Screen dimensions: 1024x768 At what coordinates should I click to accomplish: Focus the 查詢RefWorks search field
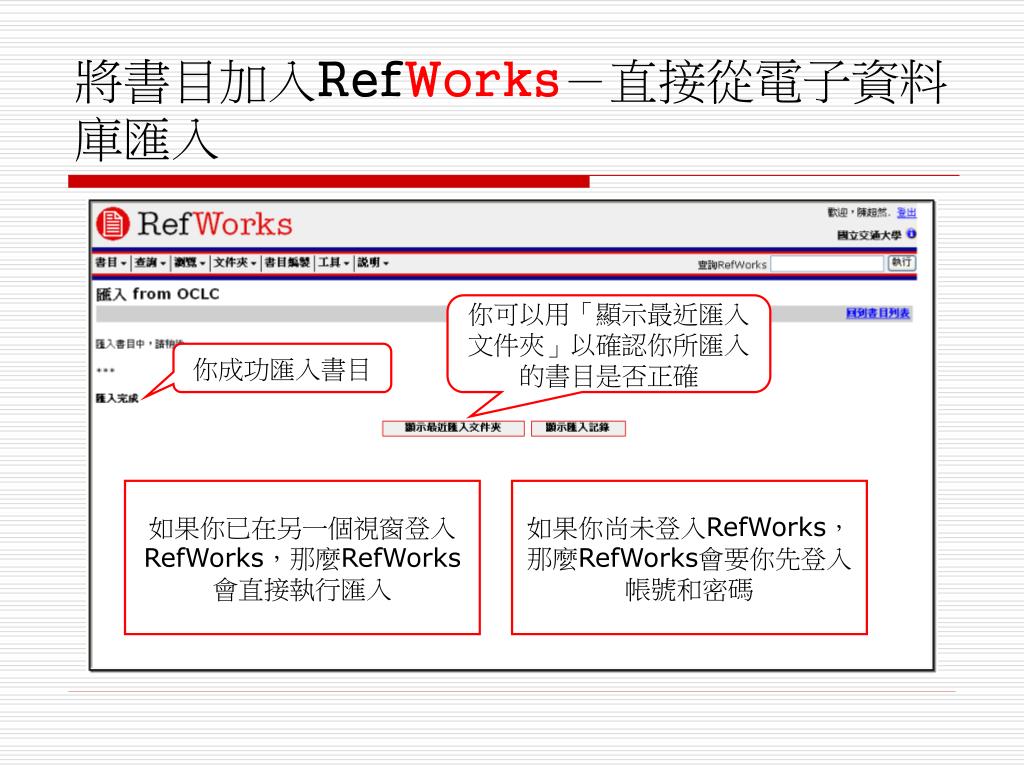827,263
